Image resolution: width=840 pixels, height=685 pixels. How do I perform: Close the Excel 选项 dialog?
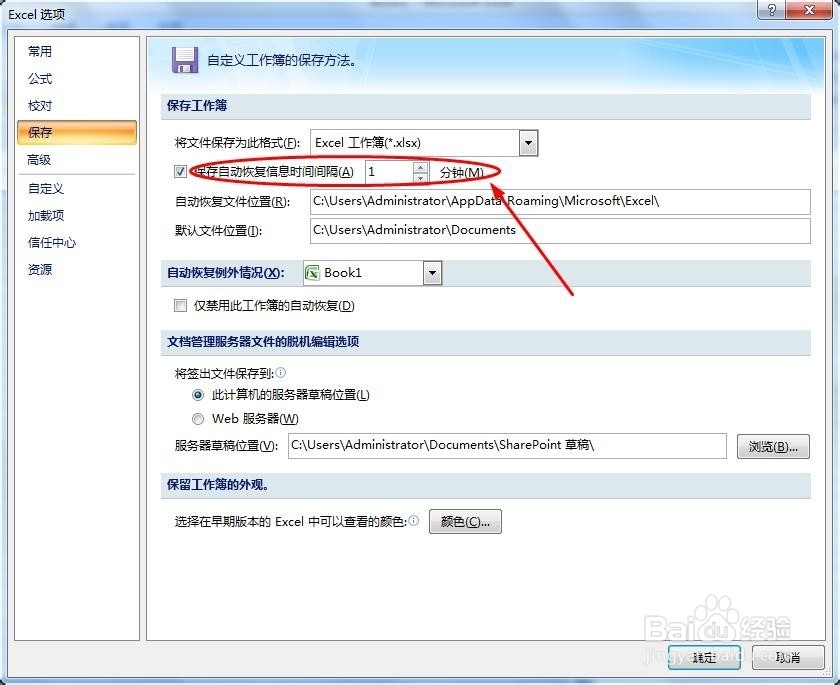pyautogui.click(x=809, y=10)
